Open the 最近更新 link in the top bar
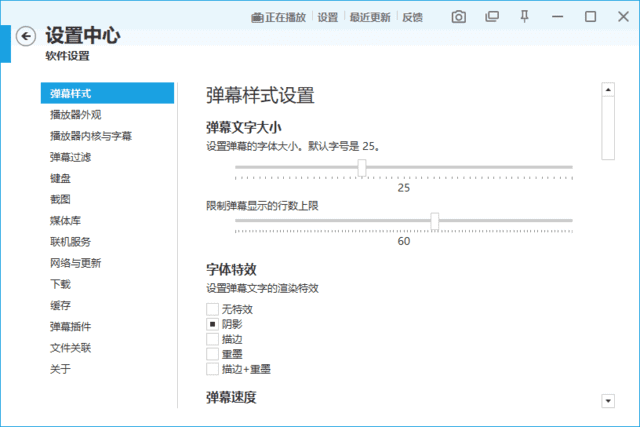The image size is (640, 427). tap(370, 17)
